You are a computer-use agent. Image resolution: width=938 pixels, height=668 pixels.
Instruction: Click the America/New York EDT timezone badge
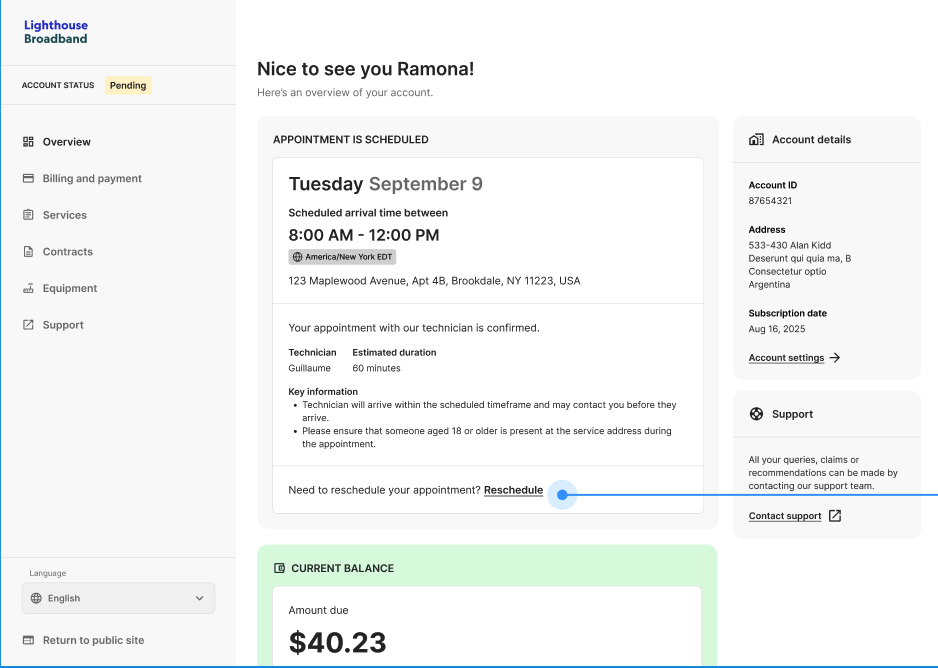(342, 257)
